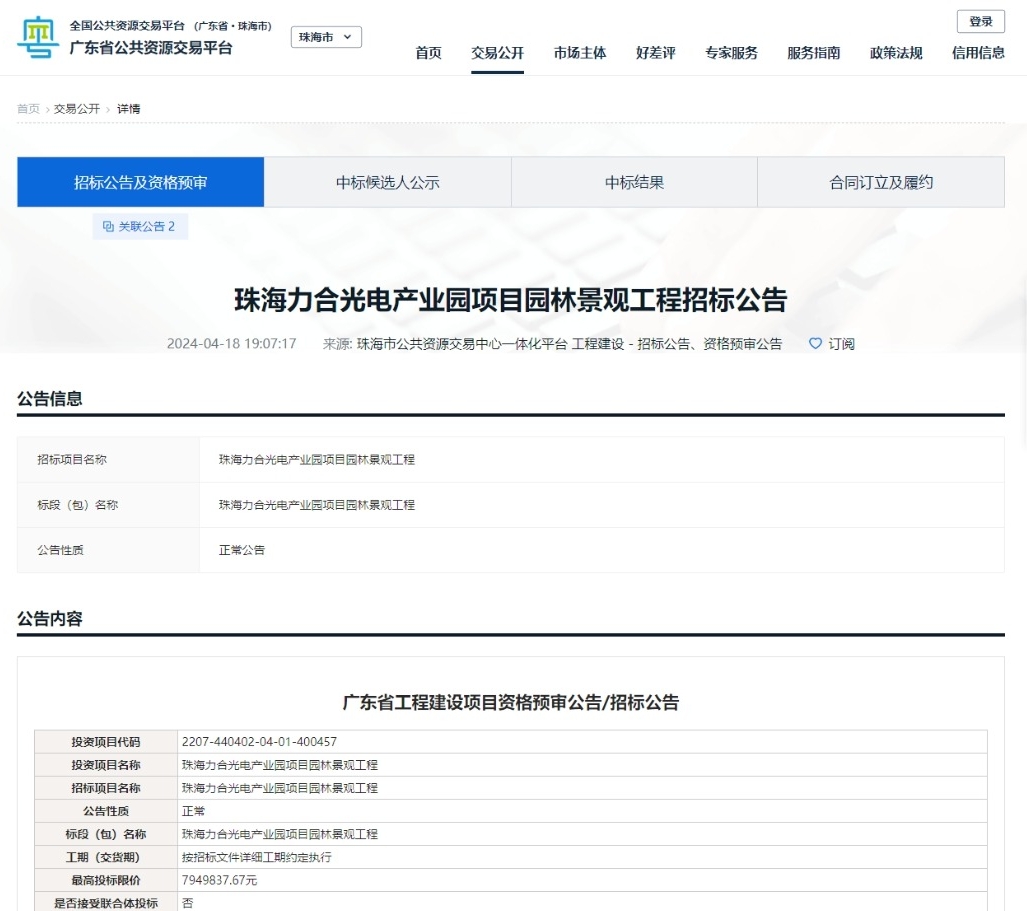Switch to the 中标候选人公示 tab
Image resolution: width=1027 pixels, height=911 pixels.
tap(387, 181)
